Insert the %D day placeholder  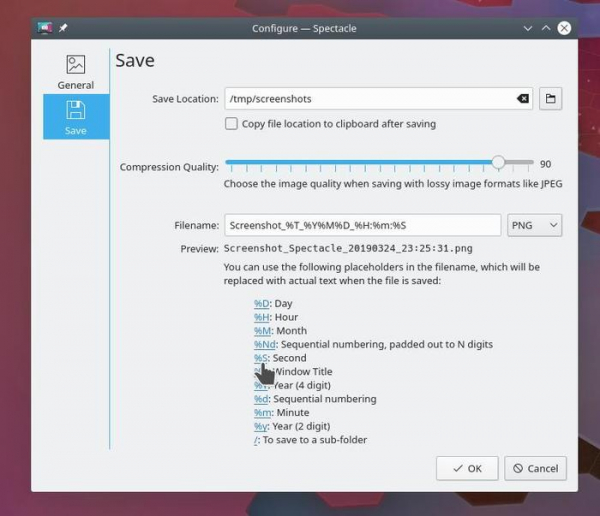click(x=261, y=303)
